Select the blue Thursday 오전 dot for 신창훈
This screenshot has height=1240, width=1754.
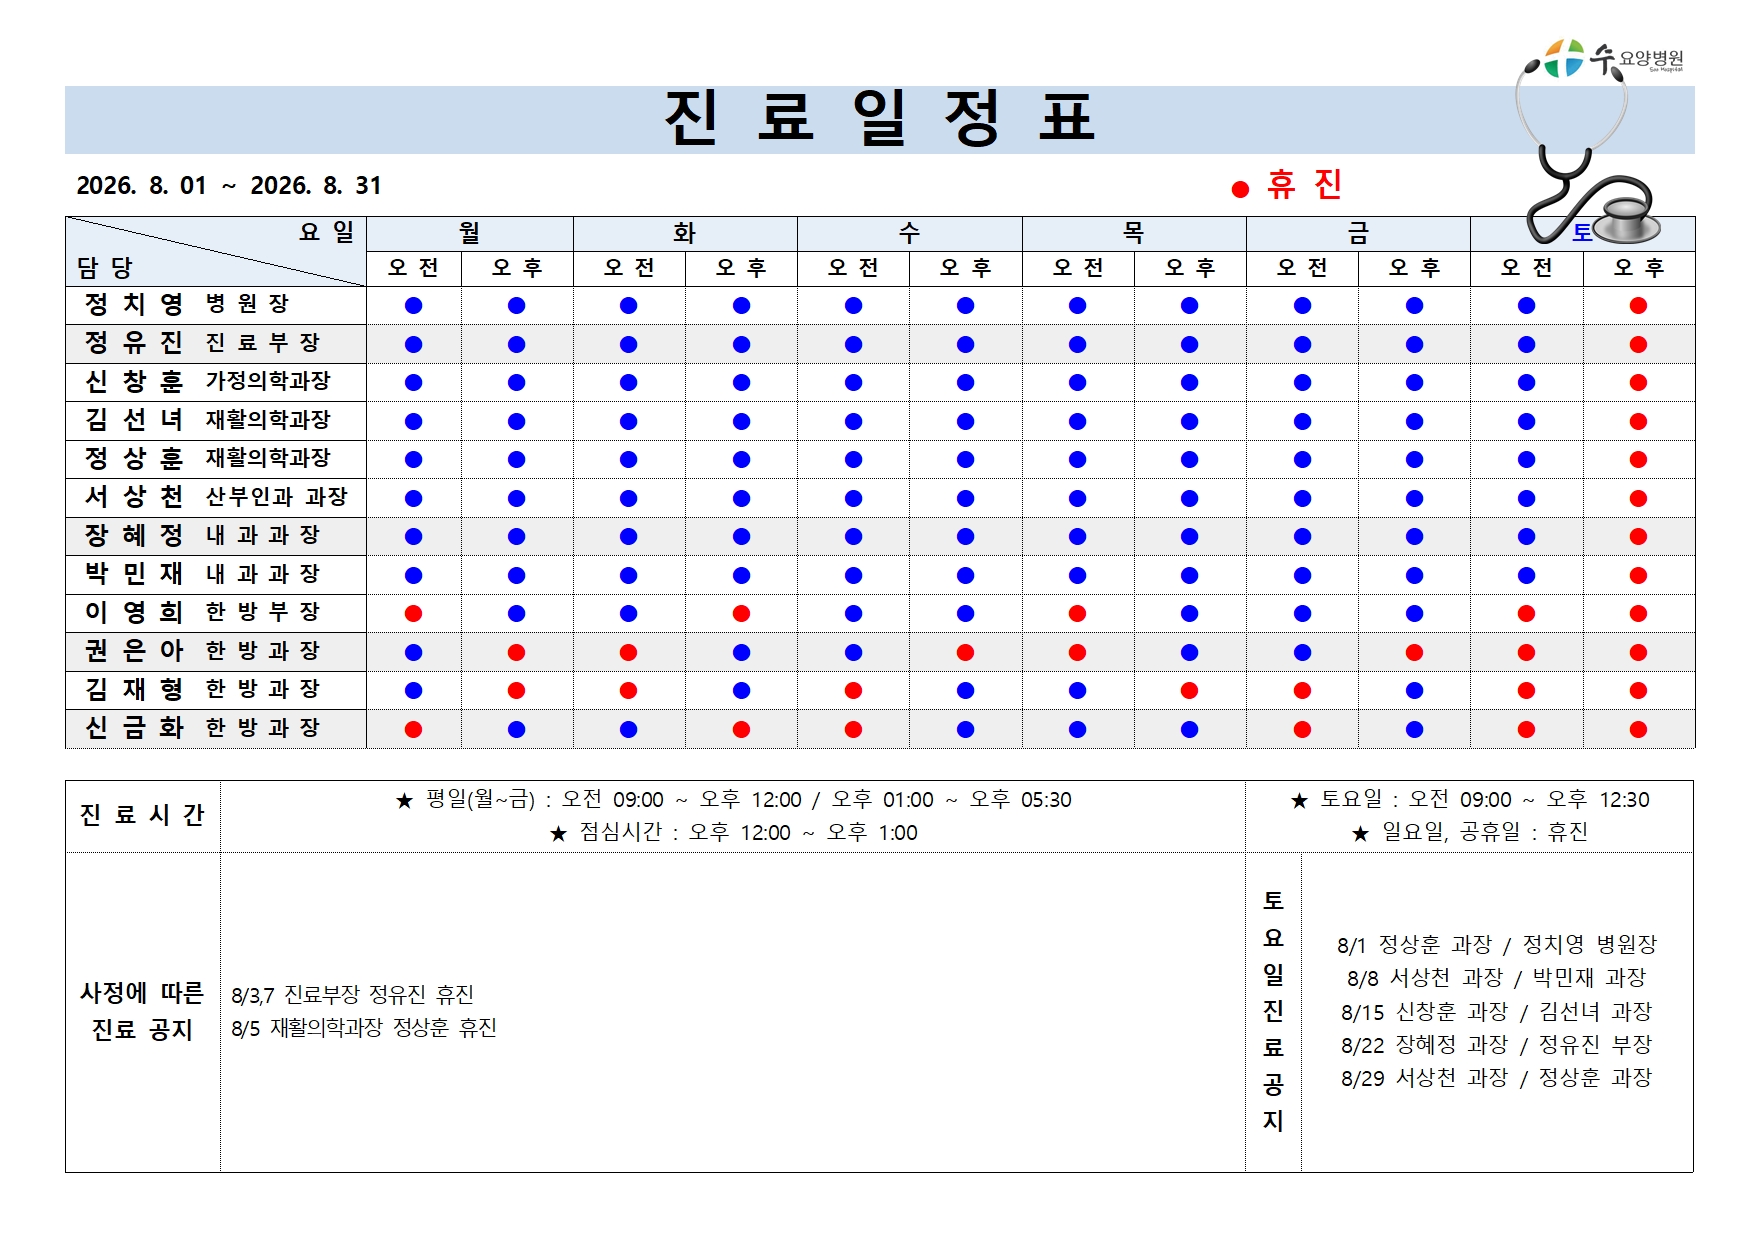coord(1077,382)
